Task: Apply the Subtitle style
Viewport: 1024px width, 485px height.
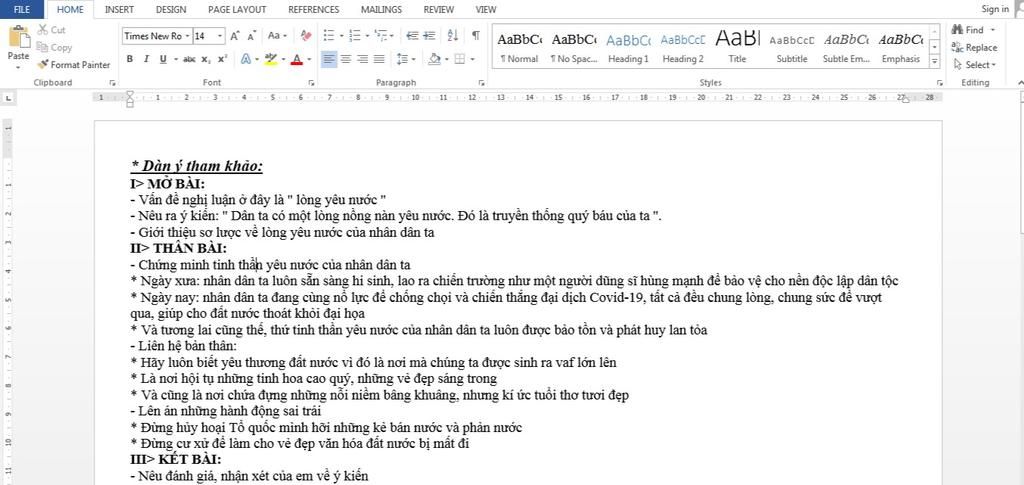Action: click(x=792, y=48)
